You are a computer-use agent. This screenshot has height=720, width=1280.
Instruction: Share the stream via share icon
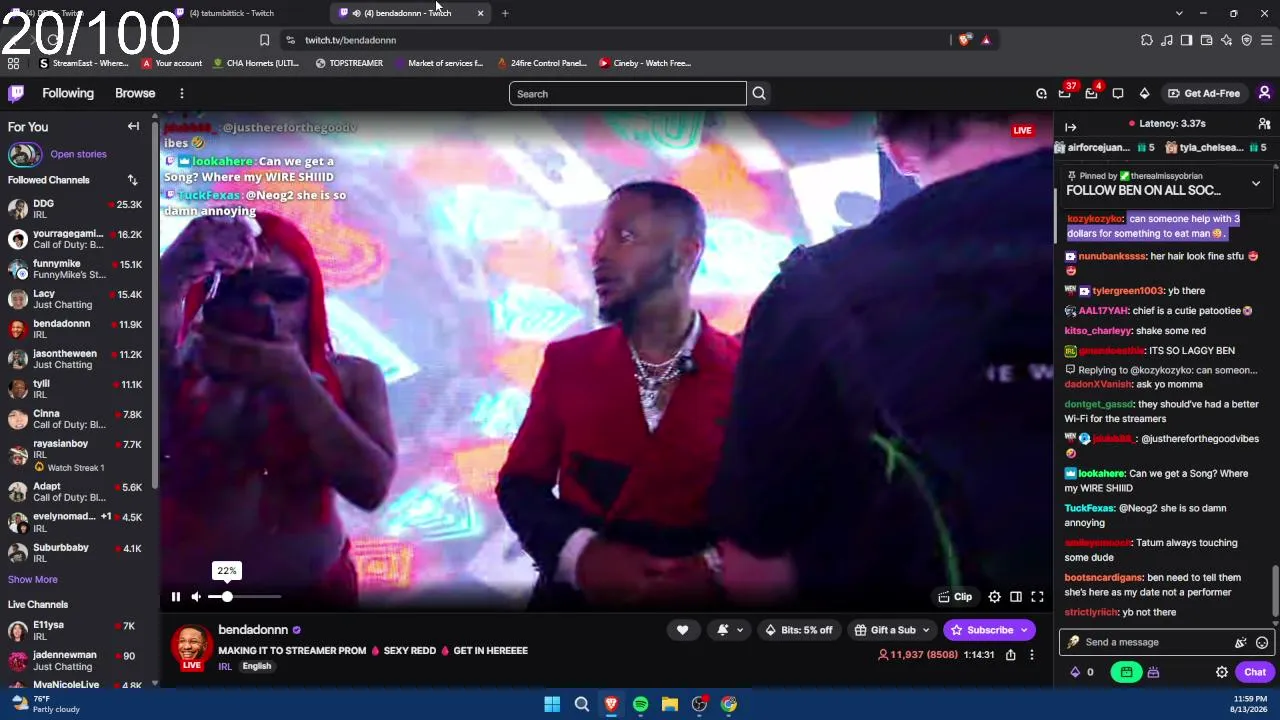(x=1010, y=655)
